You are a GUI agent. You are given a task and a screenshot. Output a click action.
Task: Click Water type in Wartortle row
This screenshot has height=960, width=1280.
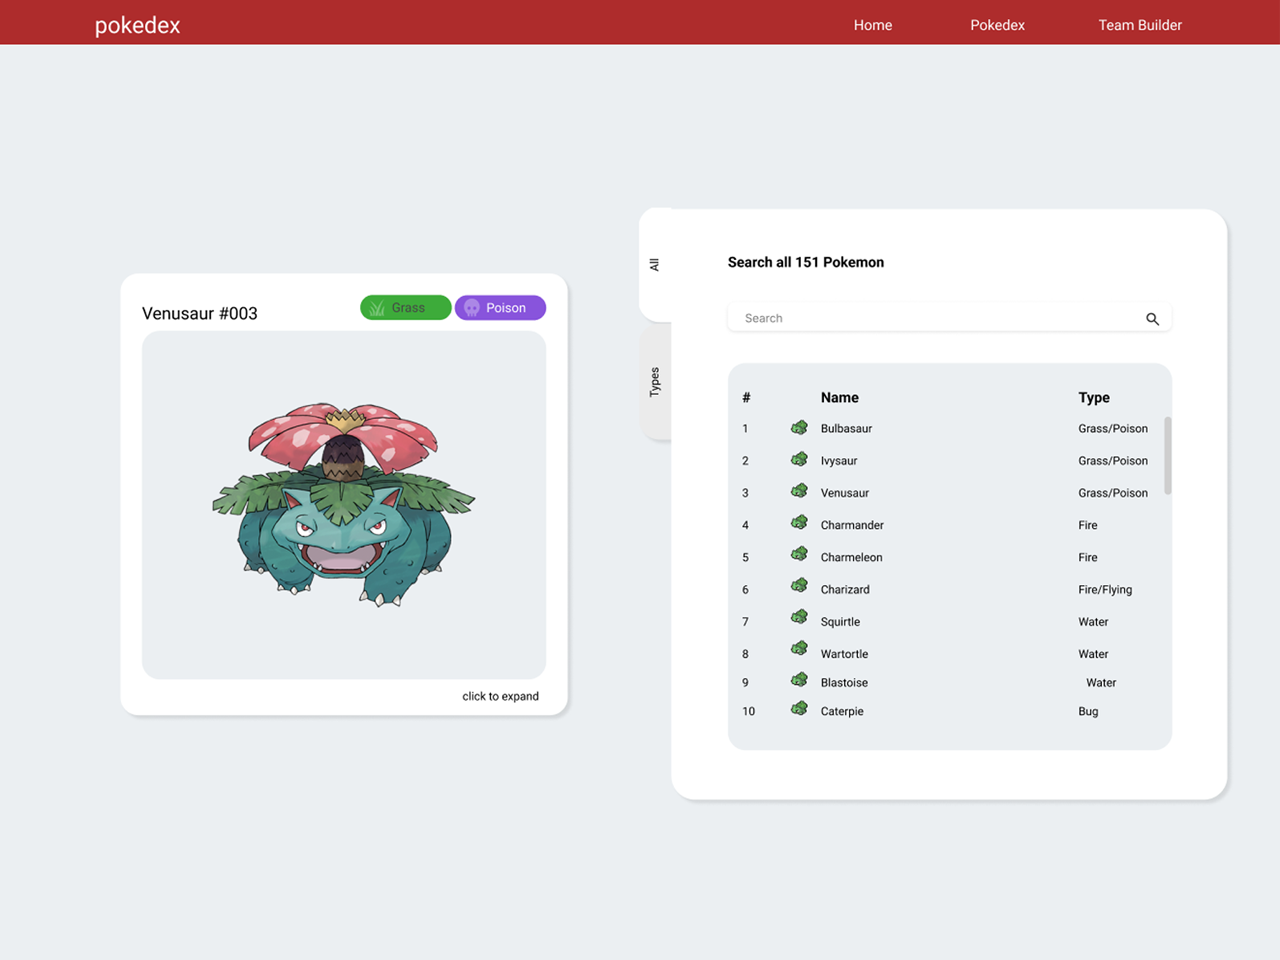(x=1093, y=653)
